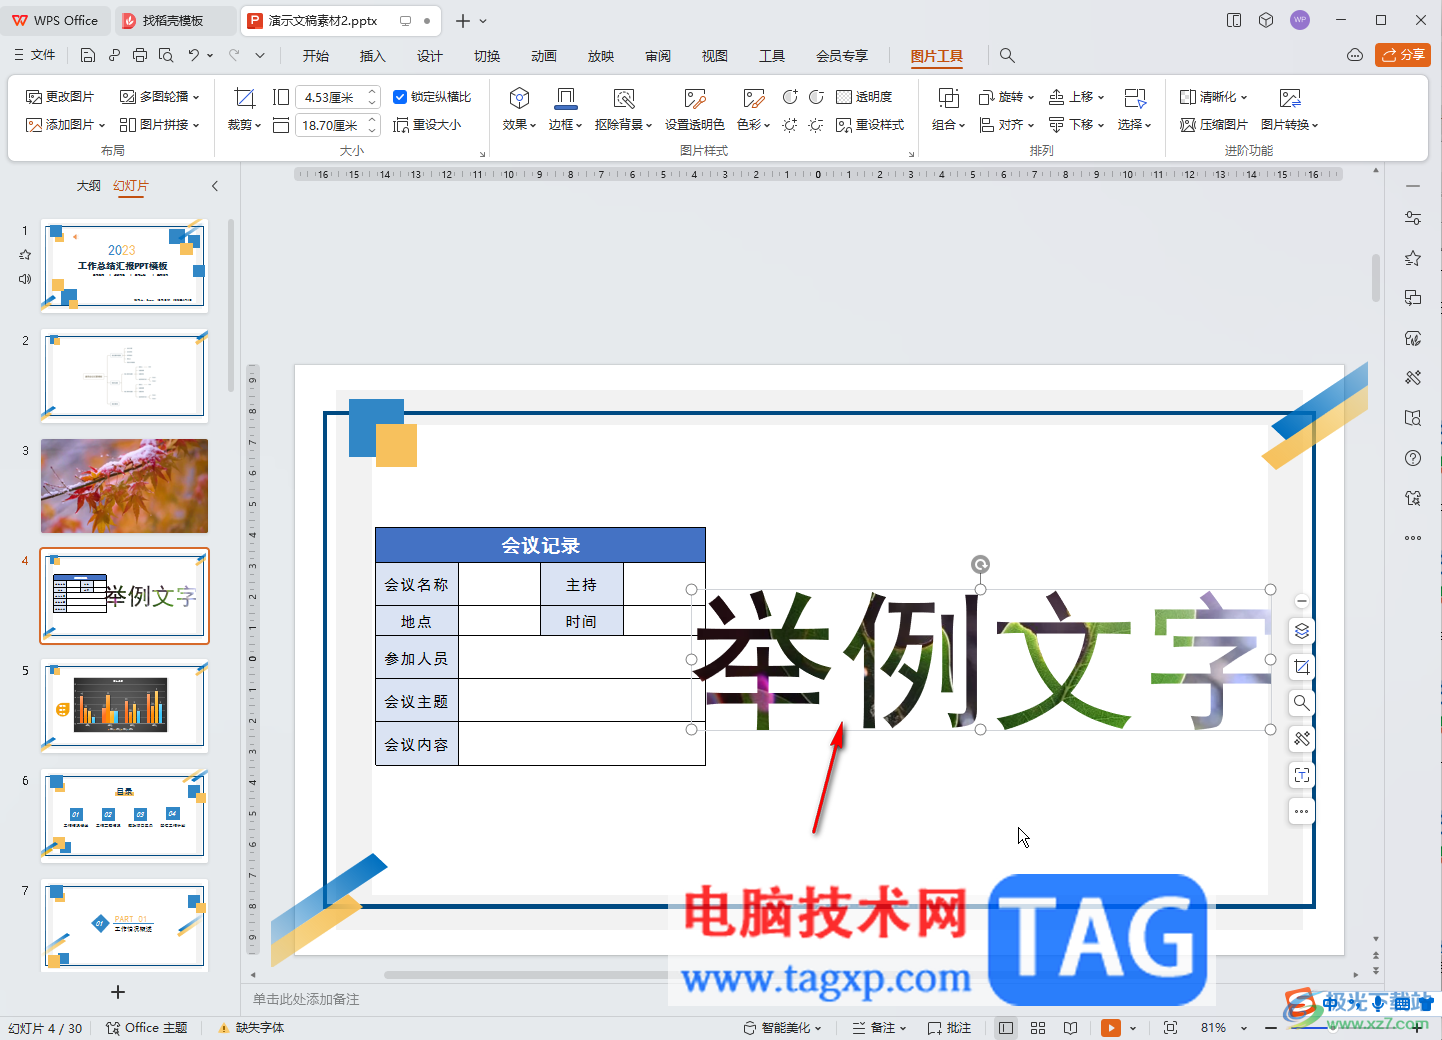The height and width of the screenshot is (1040, 1442).
Task: Click zoom out minus on zoom slider
Action: 1271,1028
